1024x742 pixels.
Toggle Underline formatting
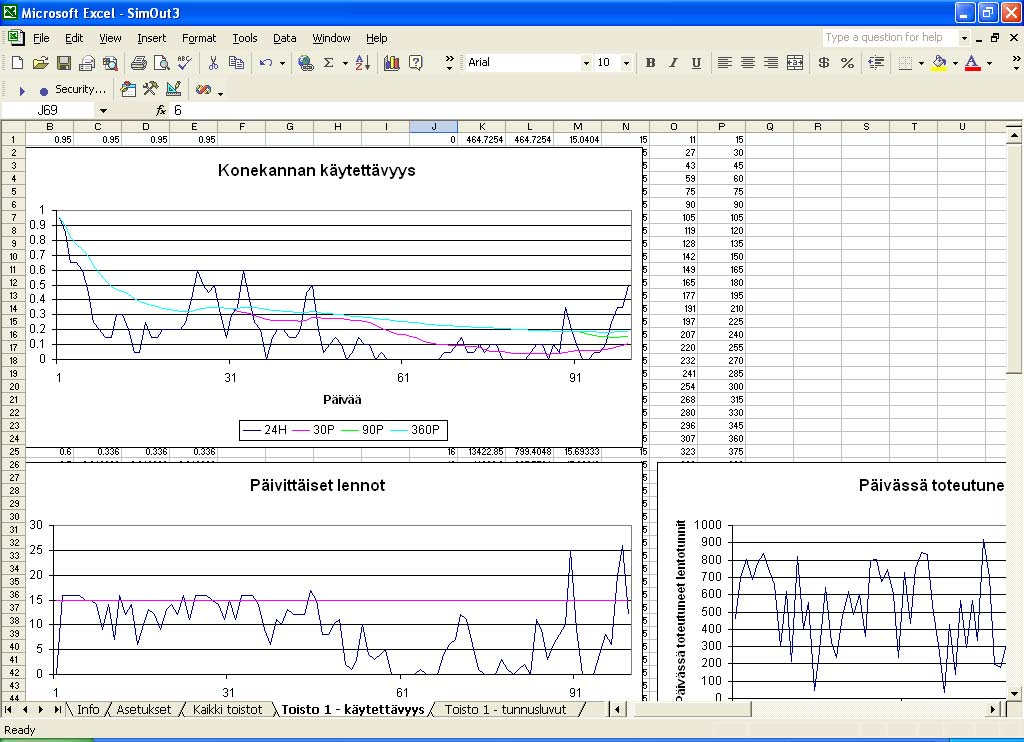[x=696, y=63]
